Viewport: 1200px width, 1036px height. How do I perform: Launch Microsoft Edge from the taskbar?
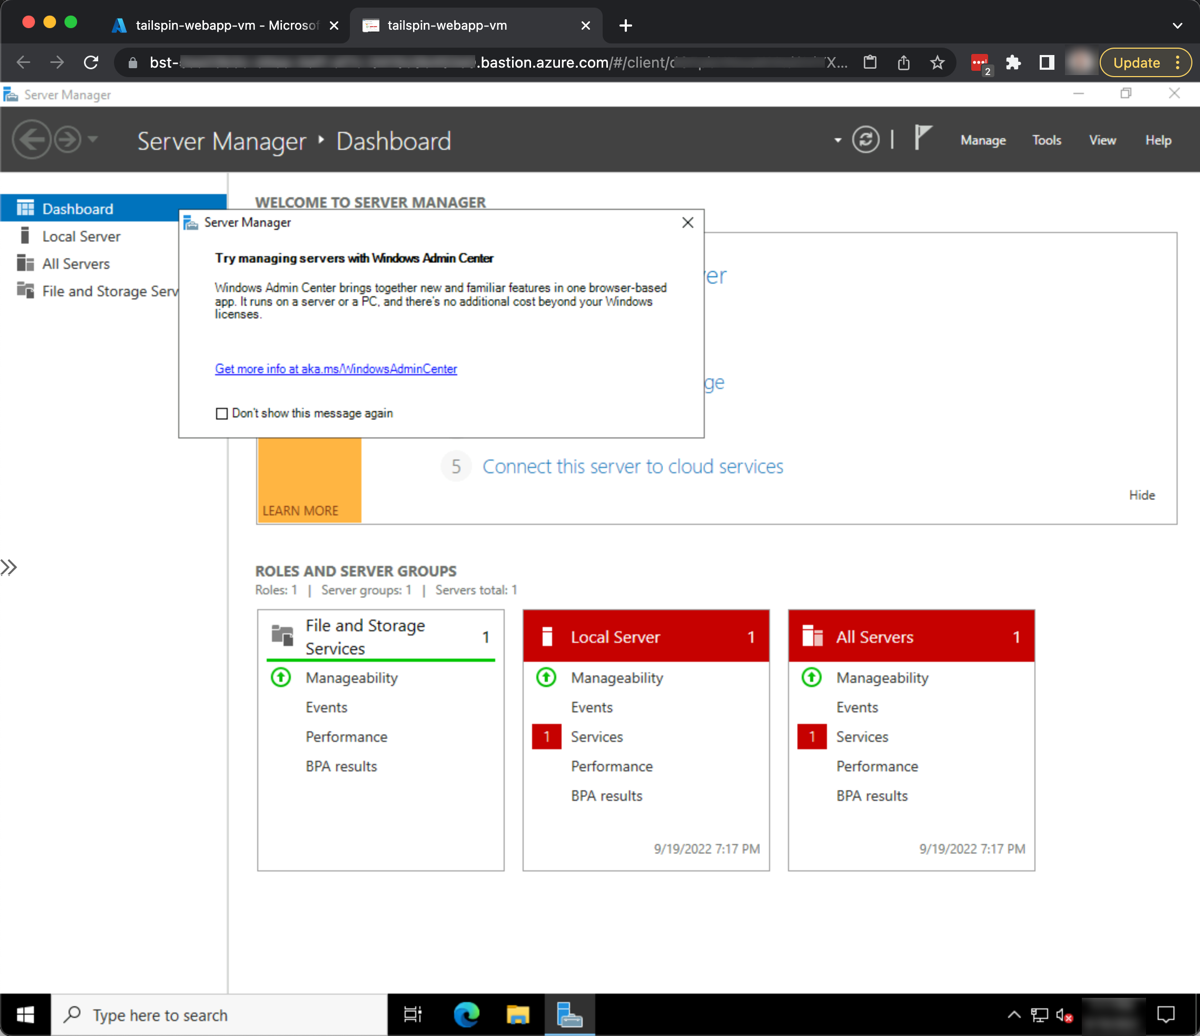coord(466,1014)
